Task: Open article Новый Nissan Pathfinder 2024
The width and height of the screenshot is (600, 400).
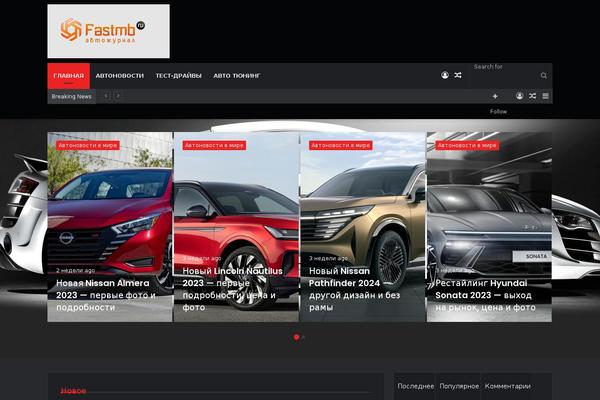Action: pyautogui.click(x=355, y=289)
